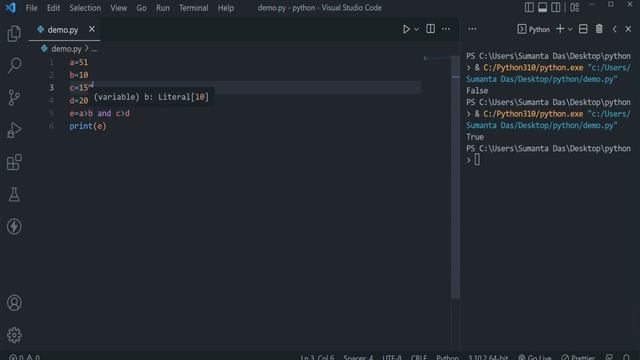Open terminal launch profile dropdown
This screenshot has height=360, width=640.
tap(570, 29)
